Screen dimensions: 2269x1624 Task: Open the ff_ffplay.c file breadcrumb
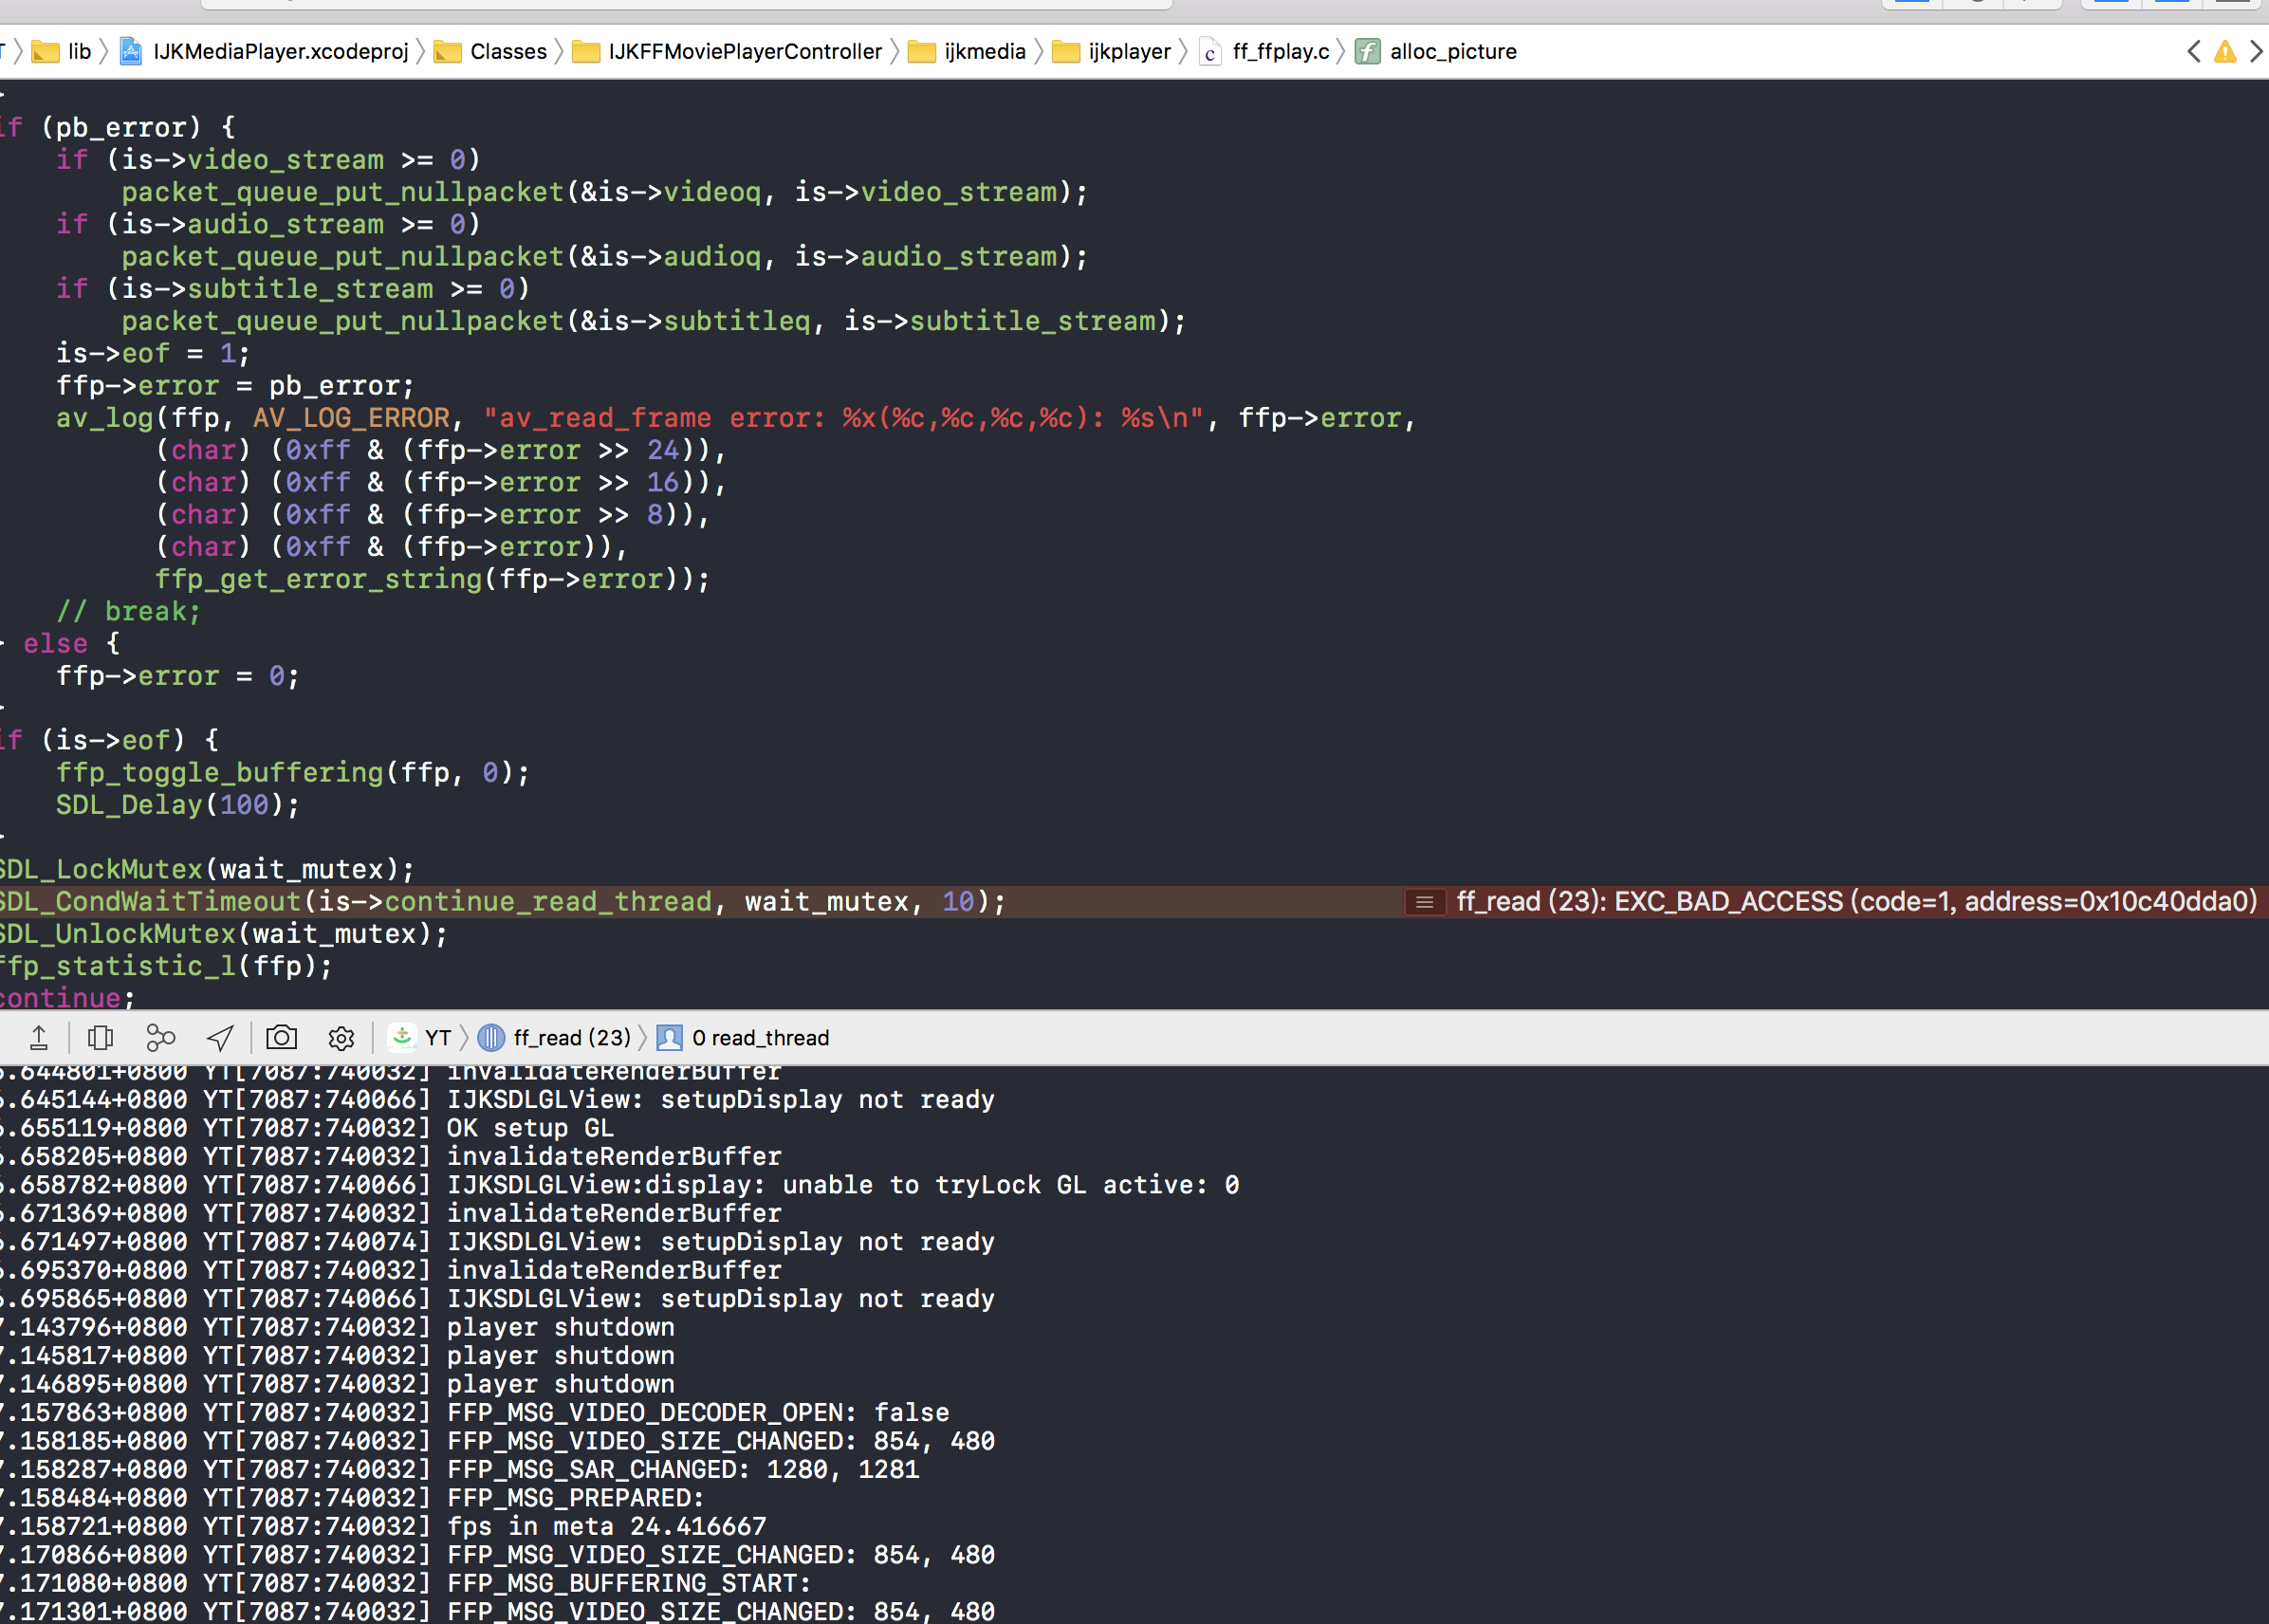tap(1265, 51)
